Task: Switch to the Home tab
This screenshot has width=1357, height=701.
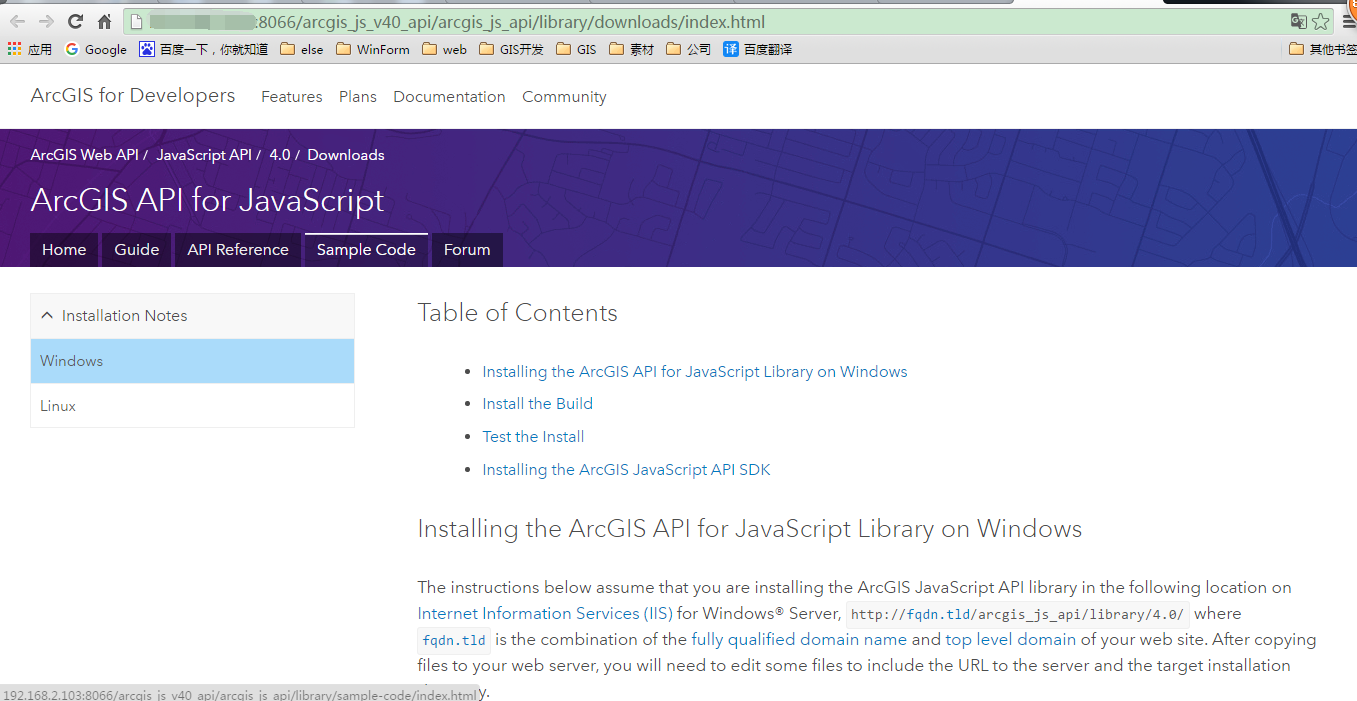Action: pos(64,250)
